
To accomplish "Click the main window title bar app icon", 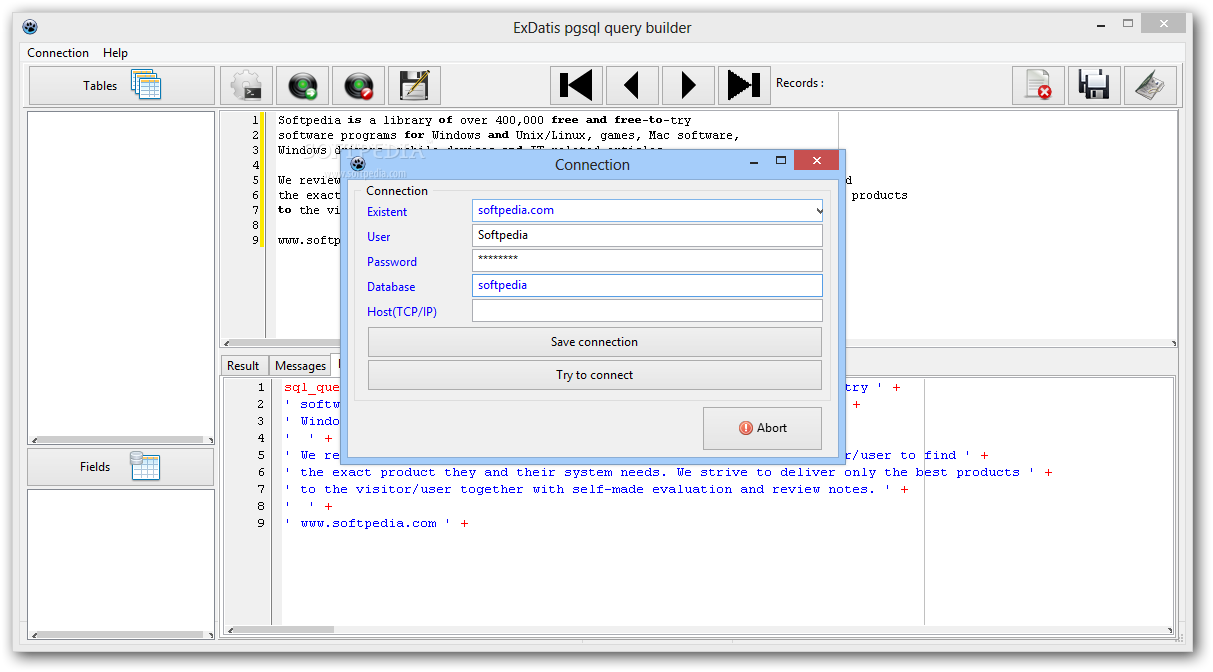I will point(30,27).
